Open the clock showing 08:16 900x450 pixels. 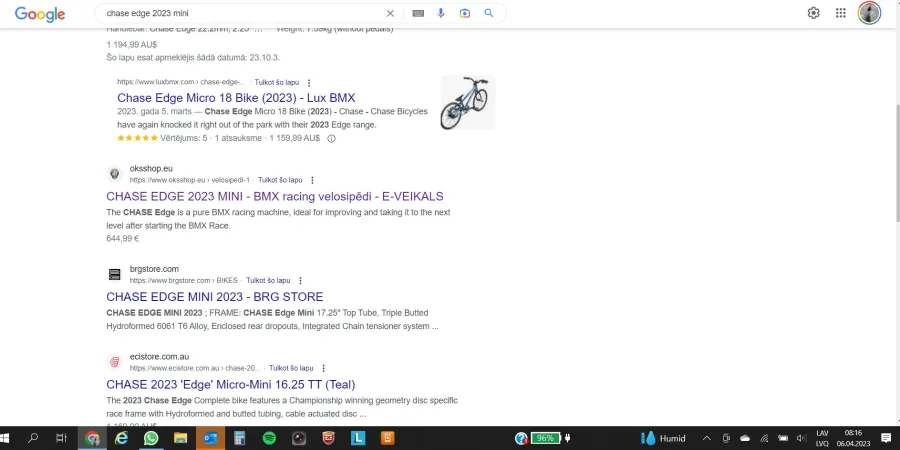853,439
